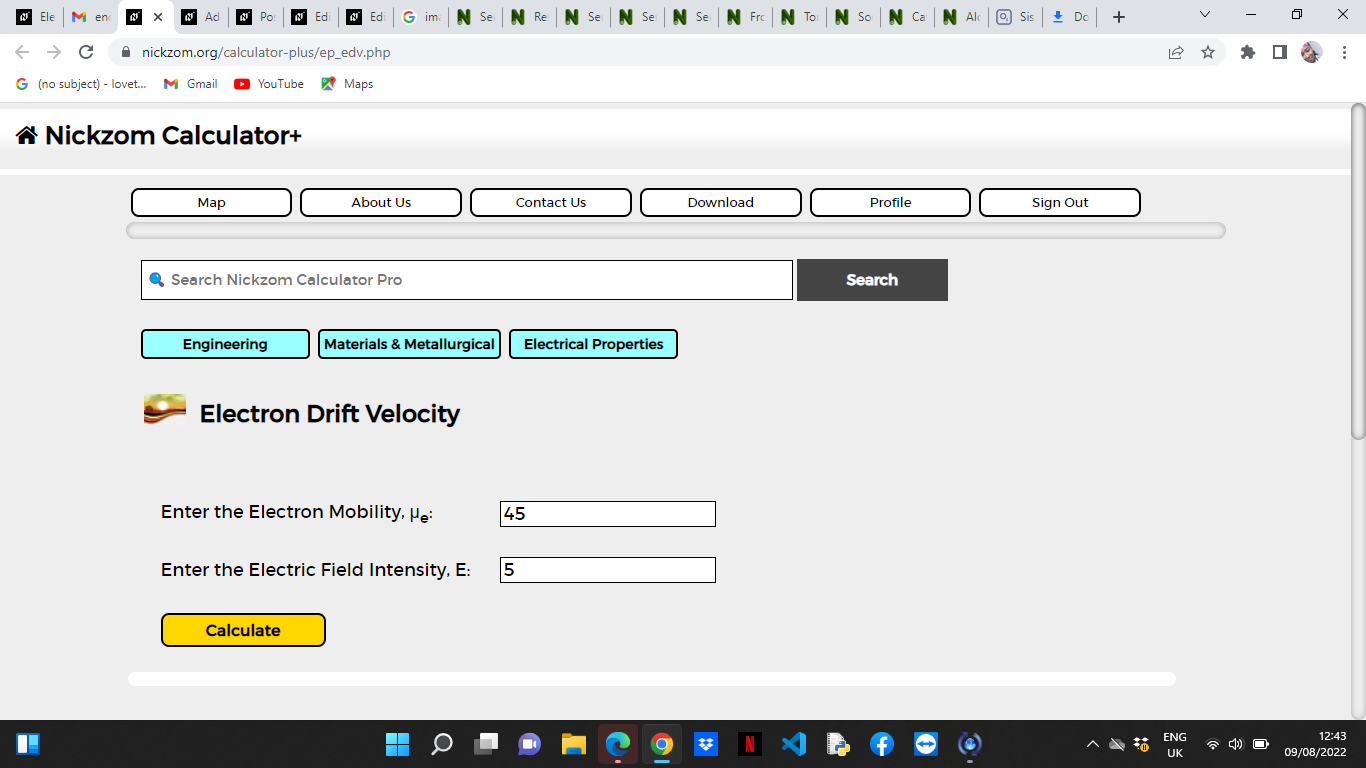The height and width of the screenshot is (768, 1366).
Task: Switch to the Gmail 'enc' browser tab
Action: pyautogui.click(x=91, y=17)
